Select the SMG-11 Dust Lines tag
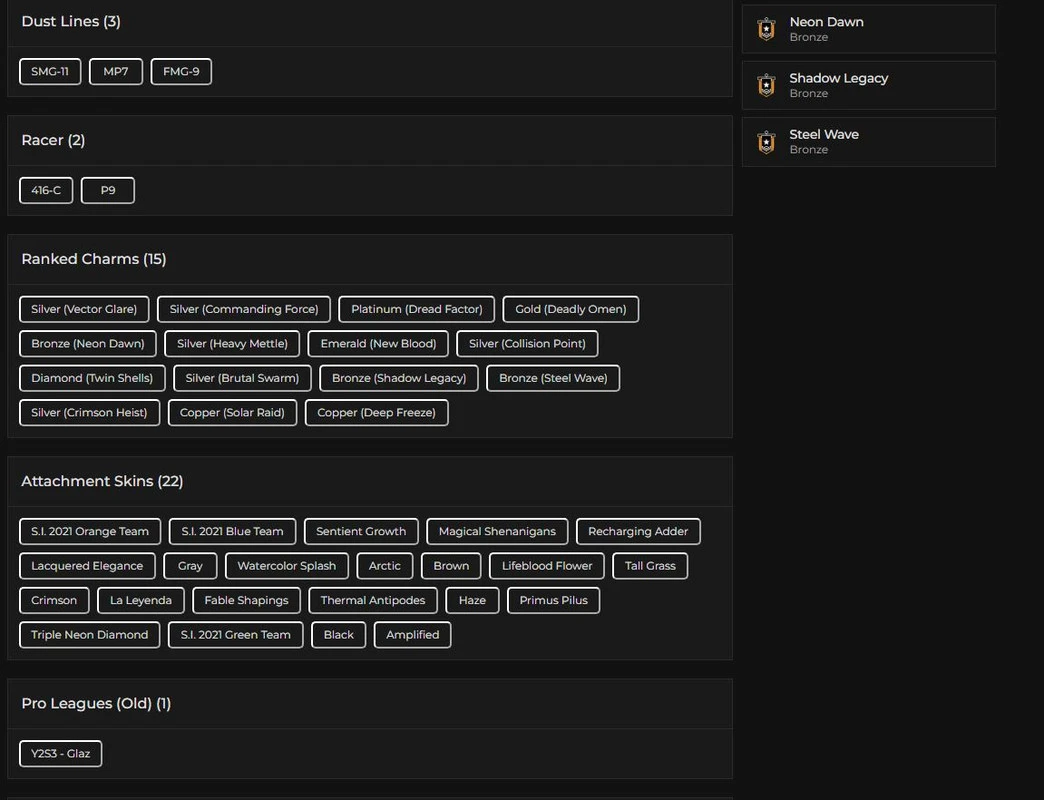1044x800 pixels. click(x=50, y=72)
